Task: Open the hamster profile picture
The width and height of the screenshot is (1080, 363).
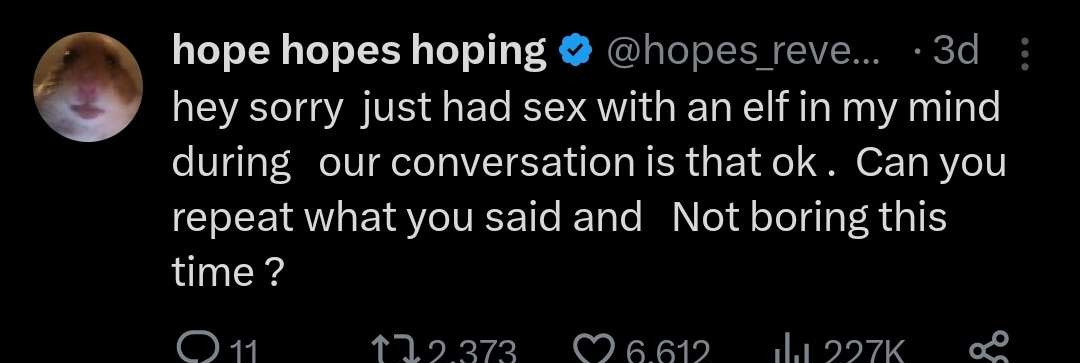Action: (x=88, y=87)
